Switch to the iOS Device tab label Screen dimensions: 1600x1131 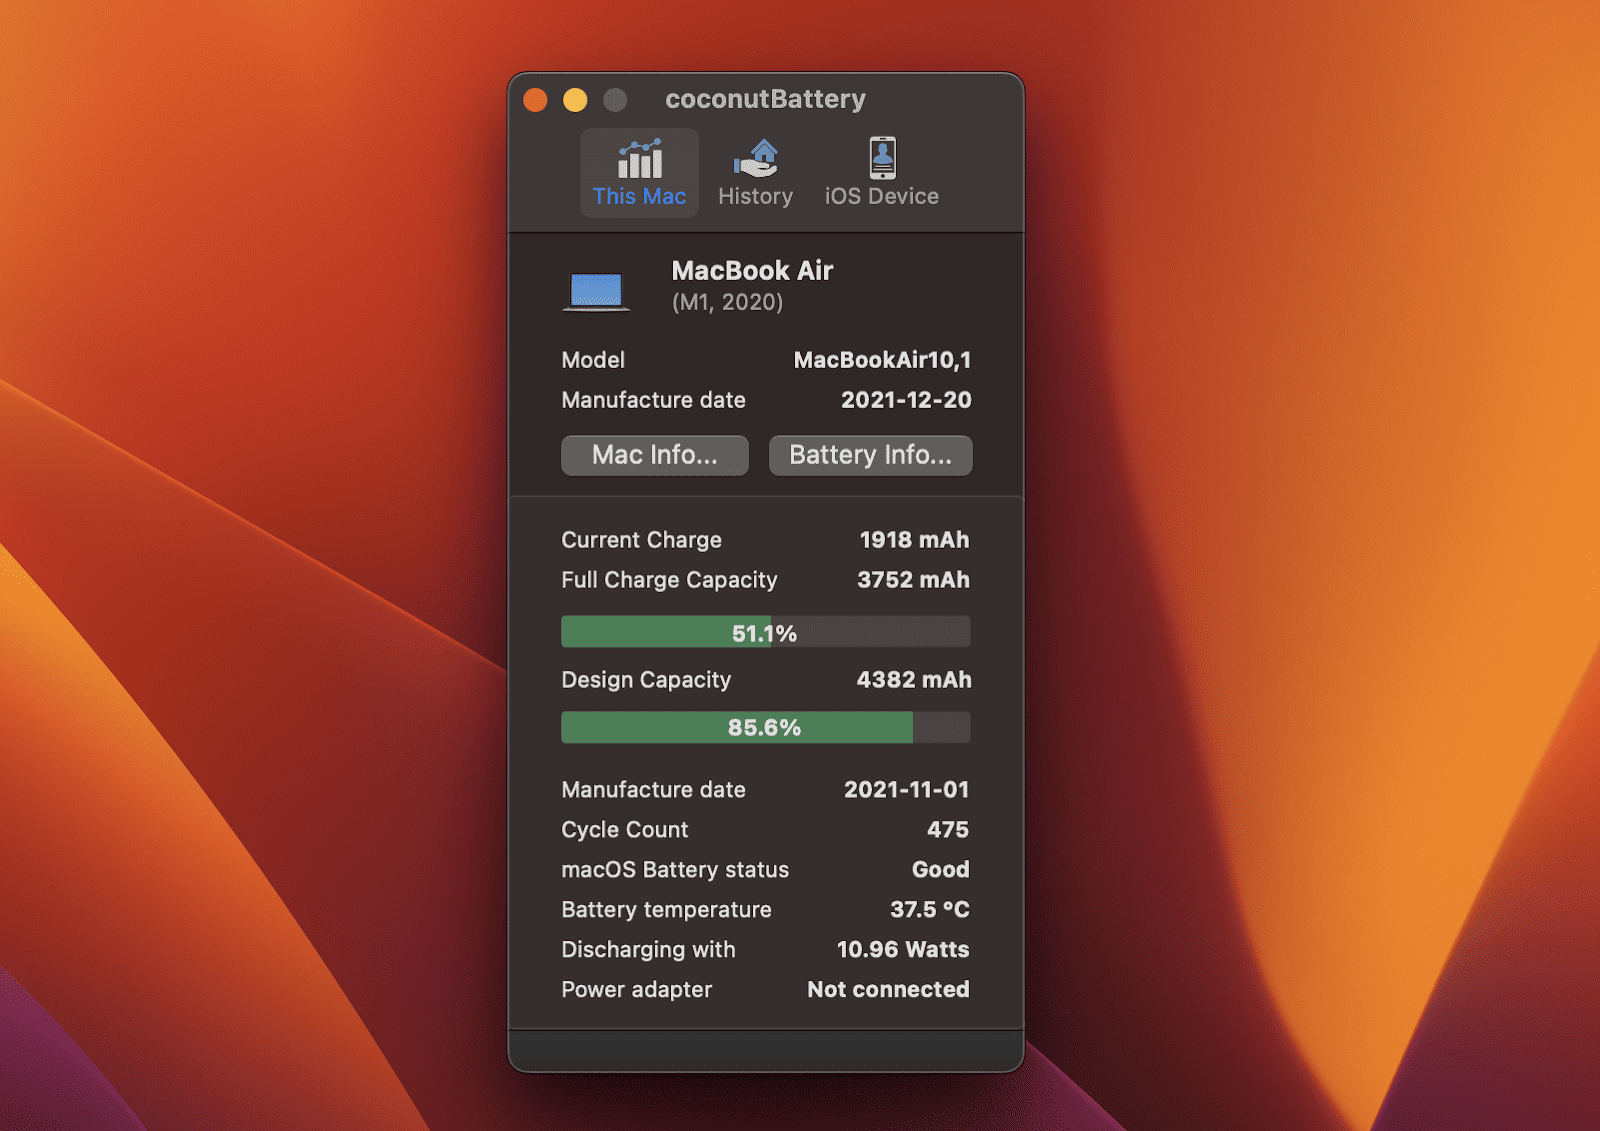[882, 196]
